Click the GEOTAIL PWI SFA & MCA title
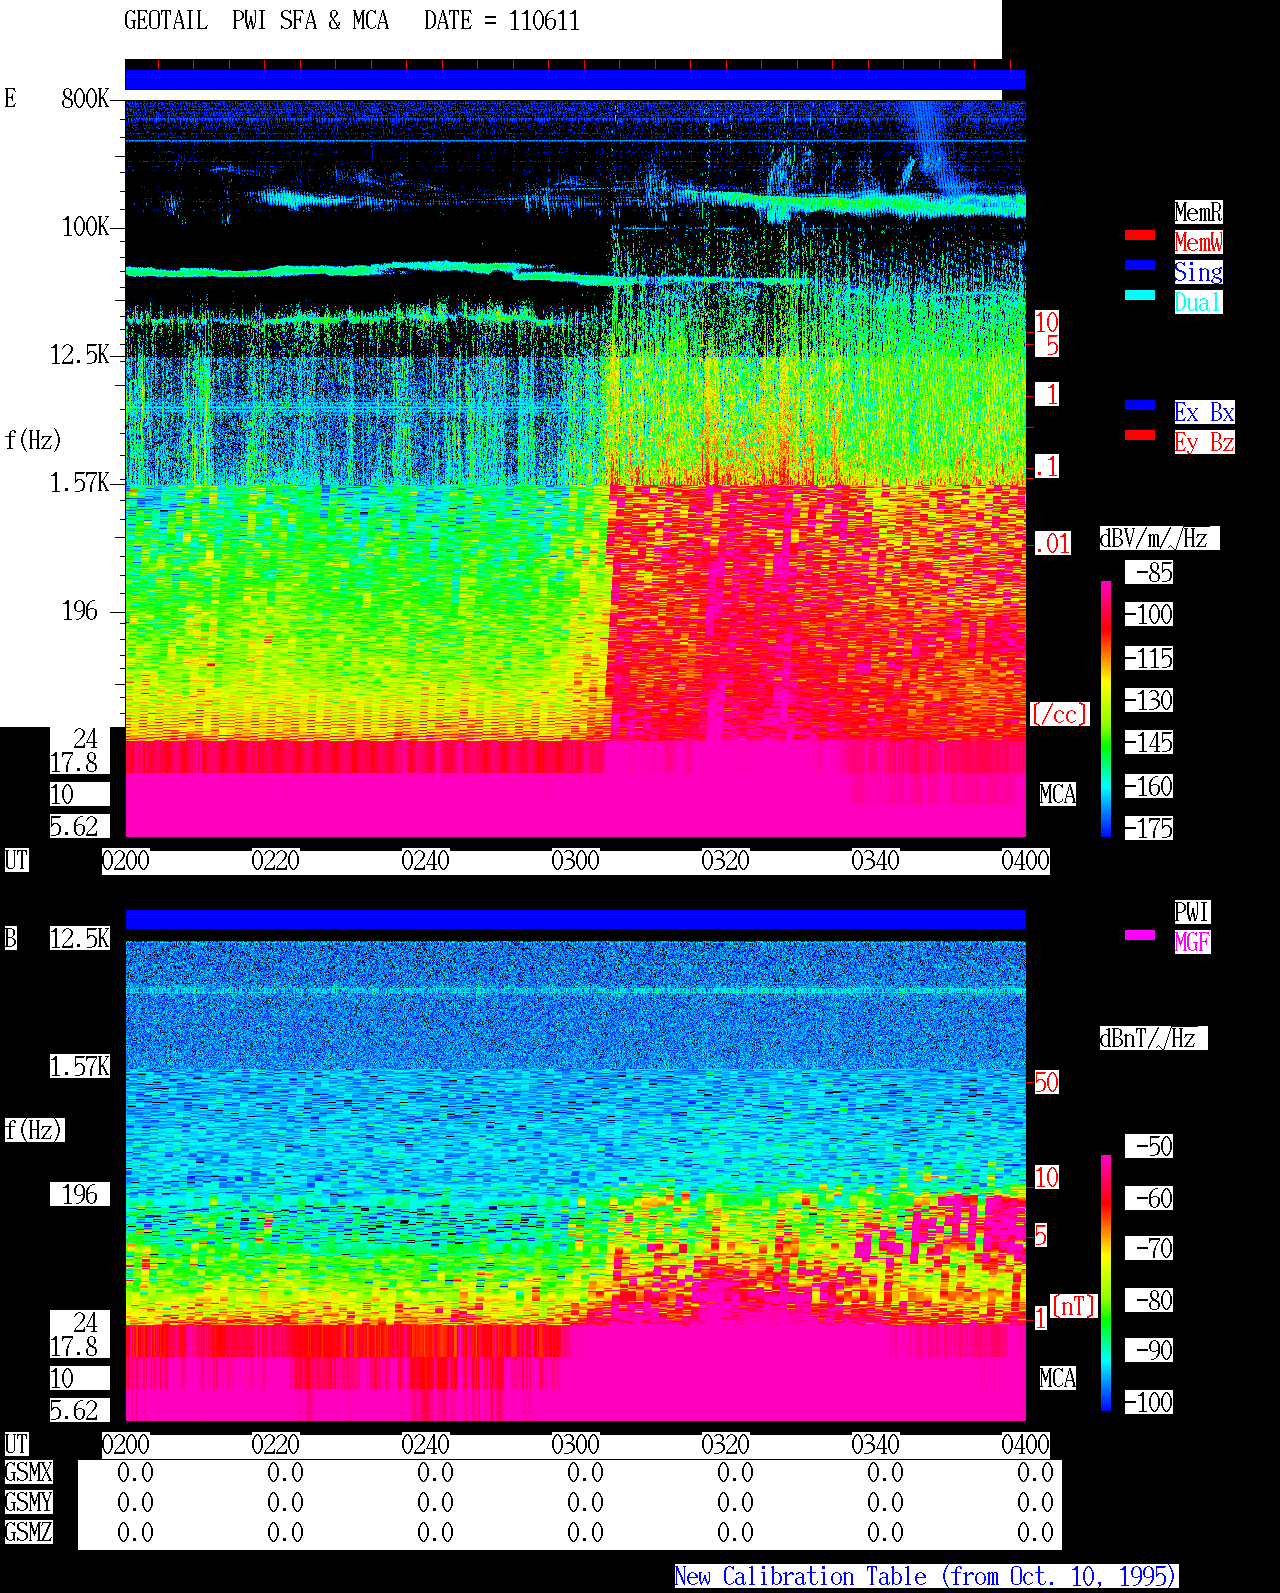 [256, 21]
